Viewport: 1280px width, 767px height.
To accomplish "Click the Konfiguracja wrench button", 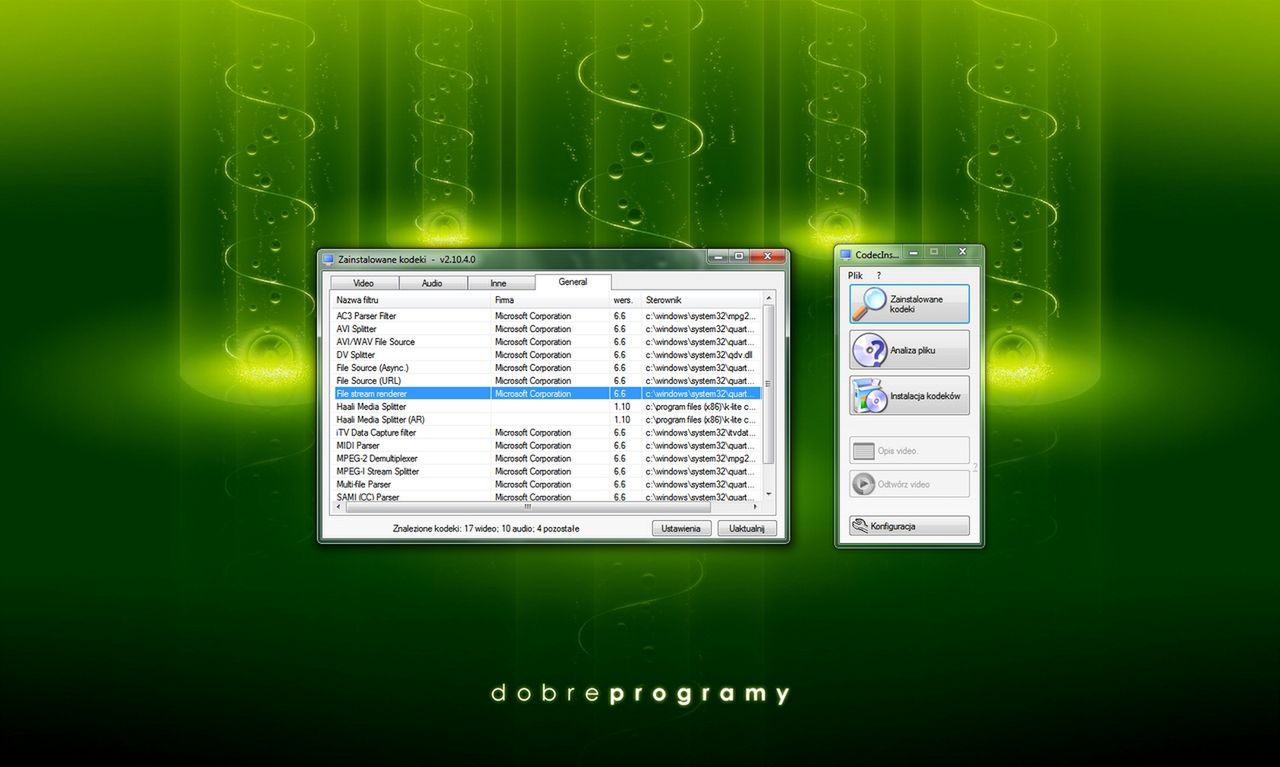I will pyautogui.click(x=909, y=526).
